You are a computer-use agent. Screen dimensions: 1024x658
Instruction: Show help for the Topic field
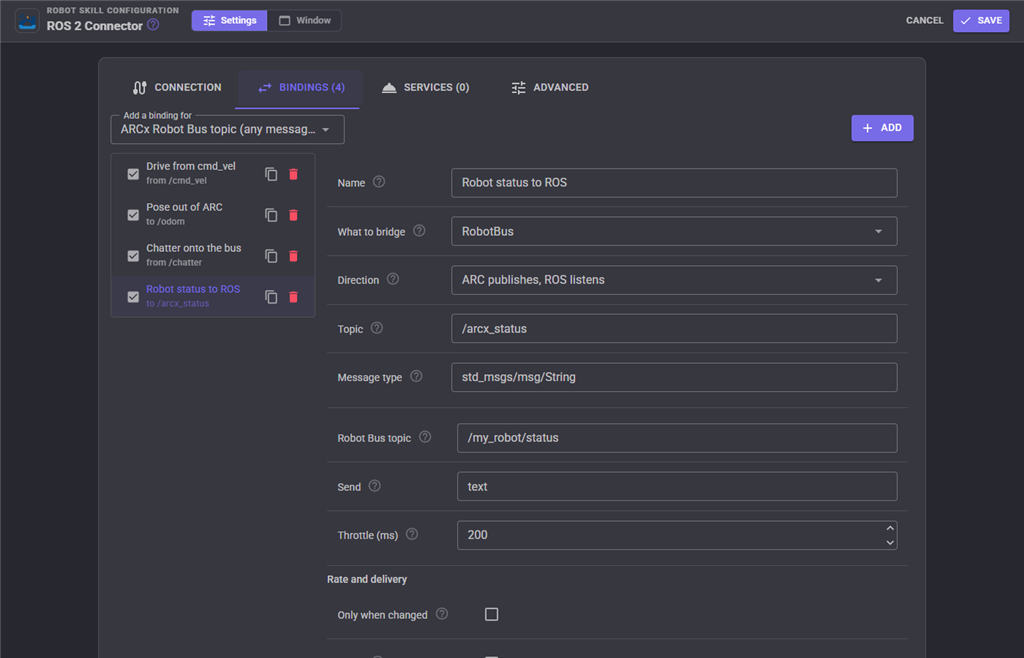377,328
